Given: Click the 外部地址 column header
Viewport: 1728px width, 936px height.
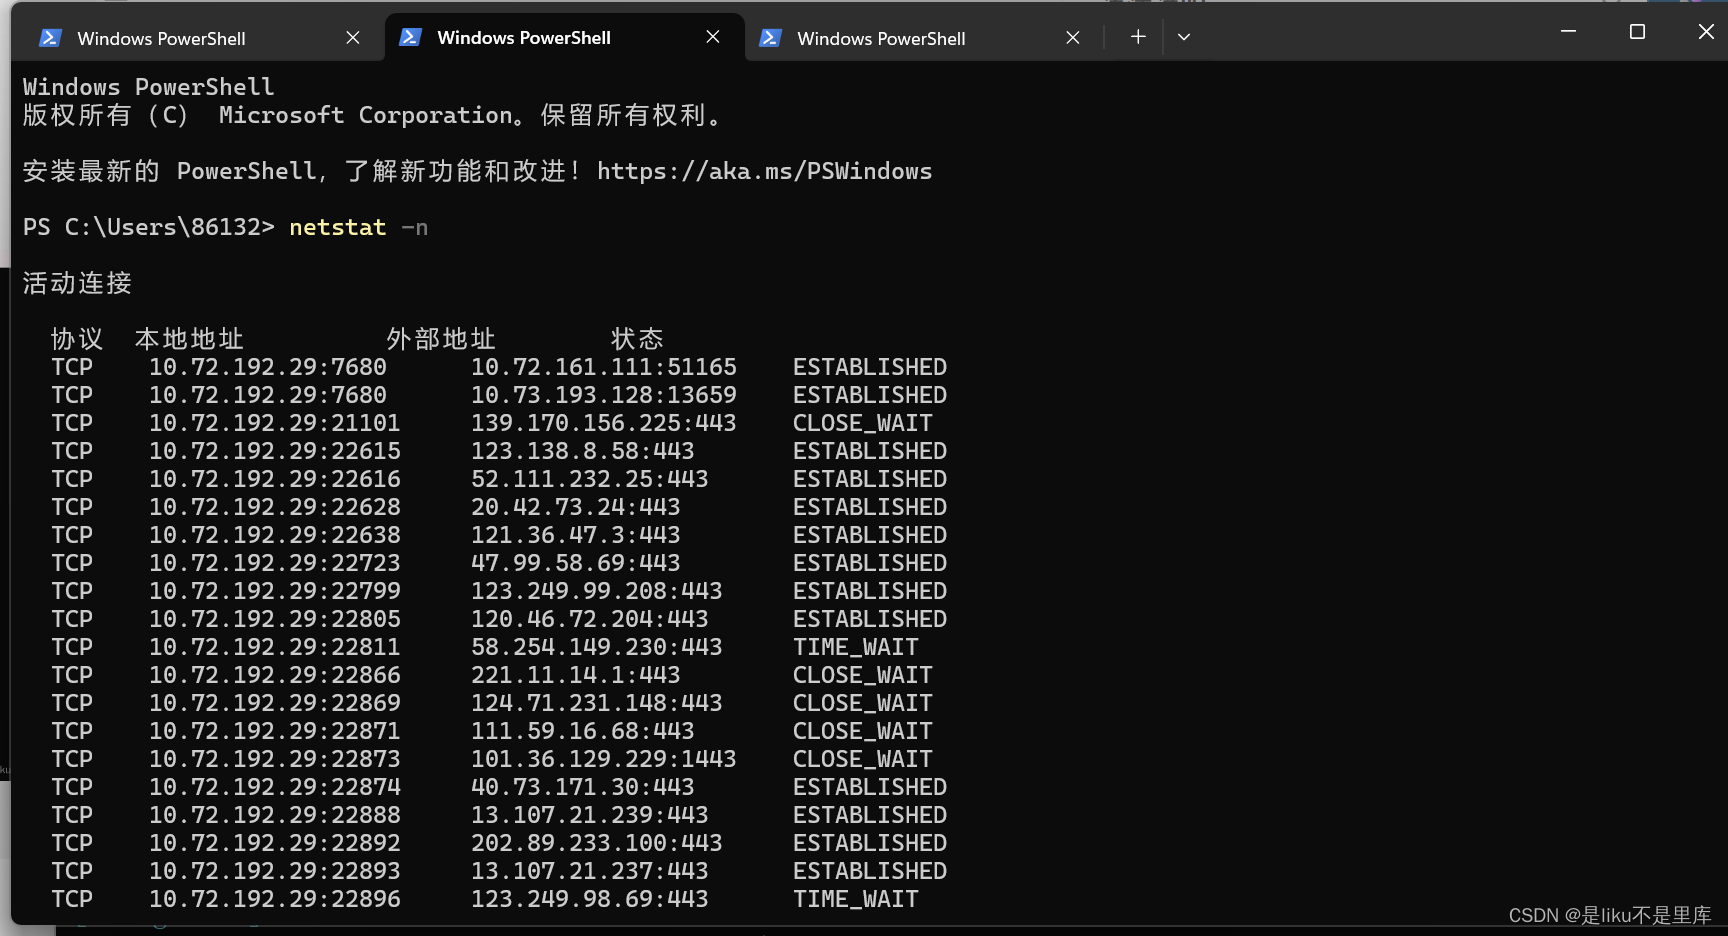Looking at the screenshot, I should [441, 339].
